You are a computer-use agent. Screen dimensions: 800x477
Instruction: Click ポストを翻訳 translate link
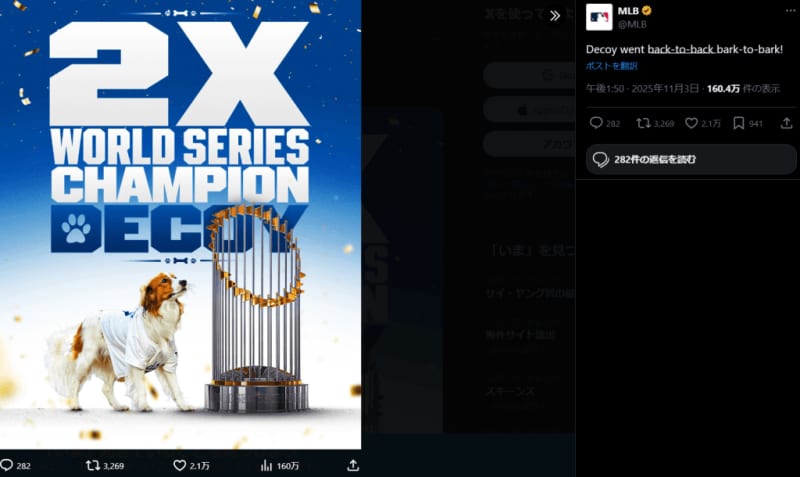pyautogui.click(x=611, y=66)
